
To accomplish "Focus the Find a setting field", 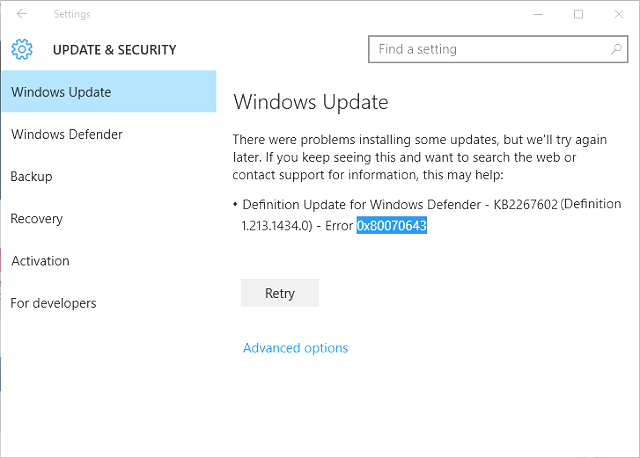I will pyautogui.click(x=498, y=49).
